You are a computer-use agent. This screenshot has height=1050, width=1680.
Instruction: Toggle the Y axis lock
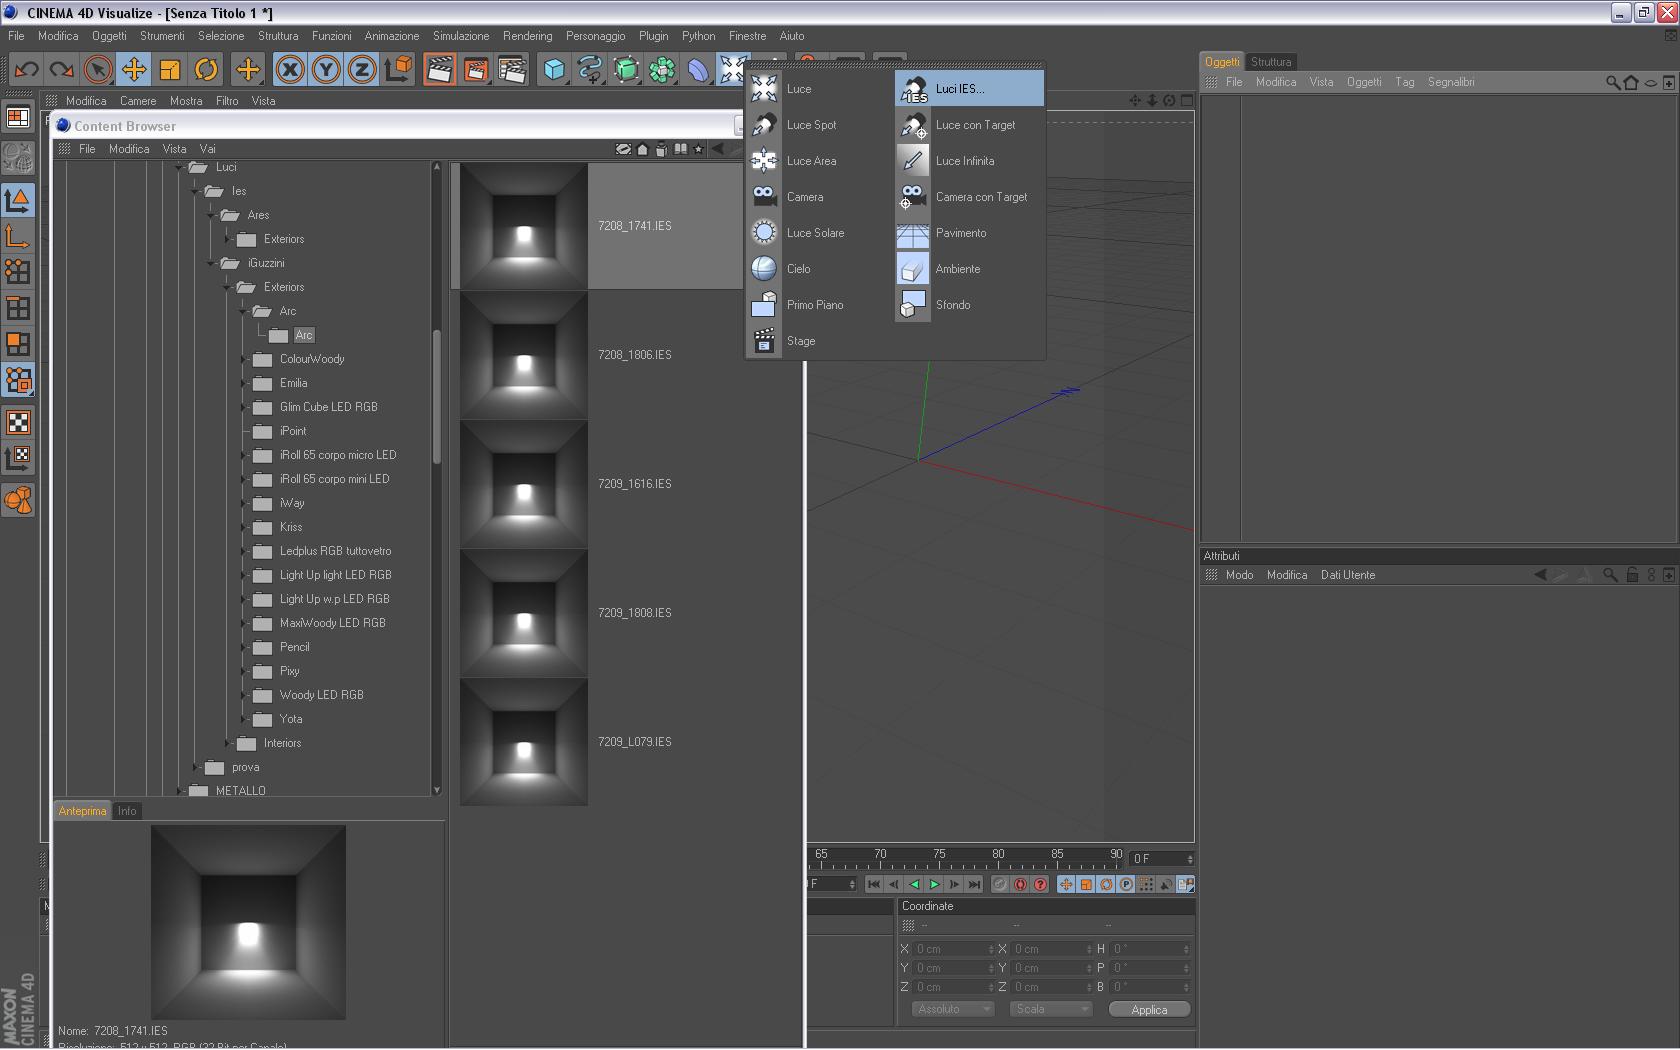[x=326, y=69]
